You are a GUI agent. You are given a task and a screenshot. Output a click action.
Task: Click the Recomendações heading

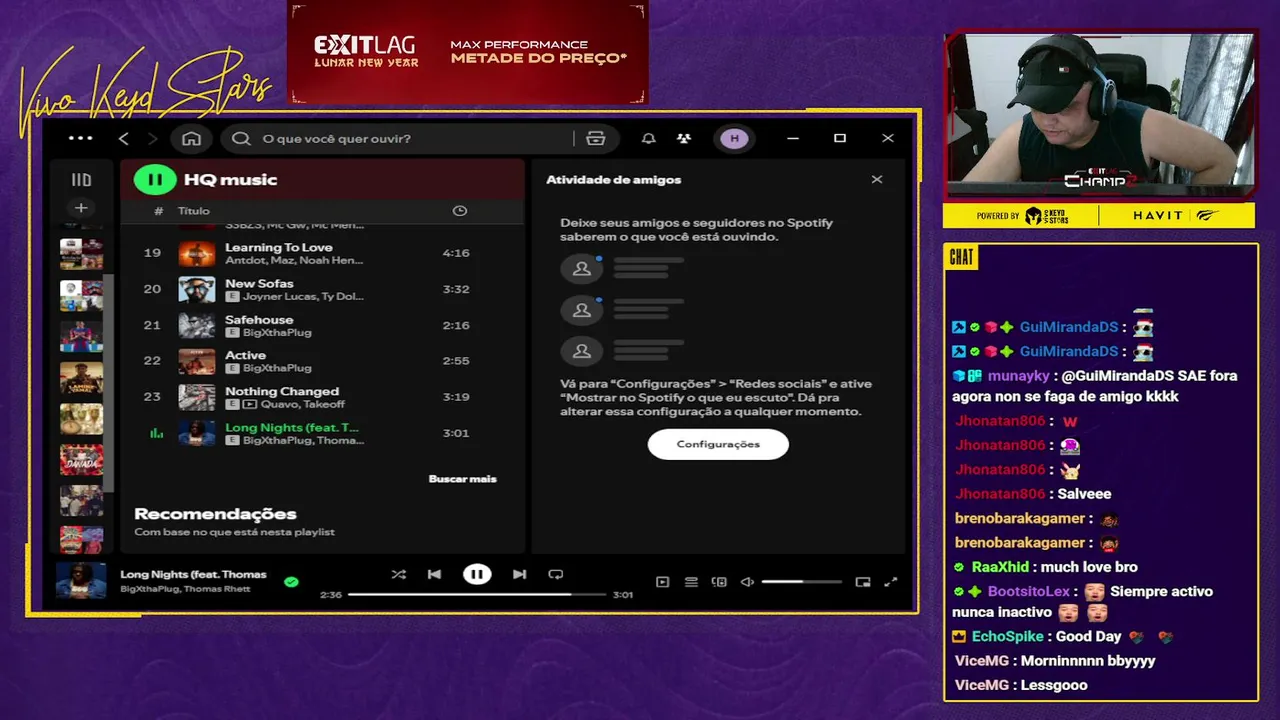[x=215, y=514]
